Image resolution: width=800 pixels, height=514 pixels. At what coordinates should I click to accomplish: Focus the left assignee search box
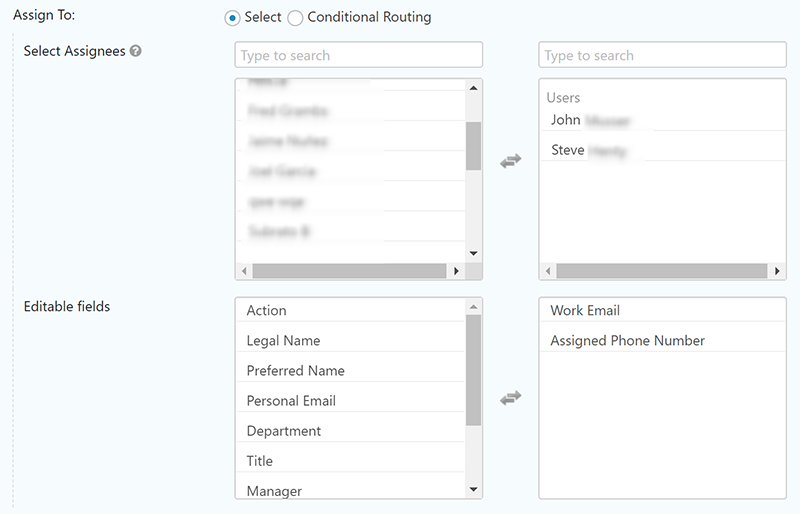point(358,55)
